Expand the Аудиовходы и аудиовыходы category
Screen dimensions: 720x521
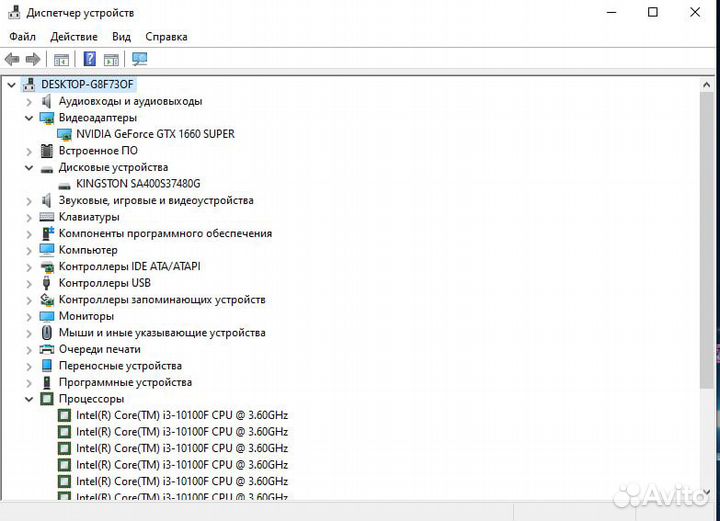pos(29,101)
